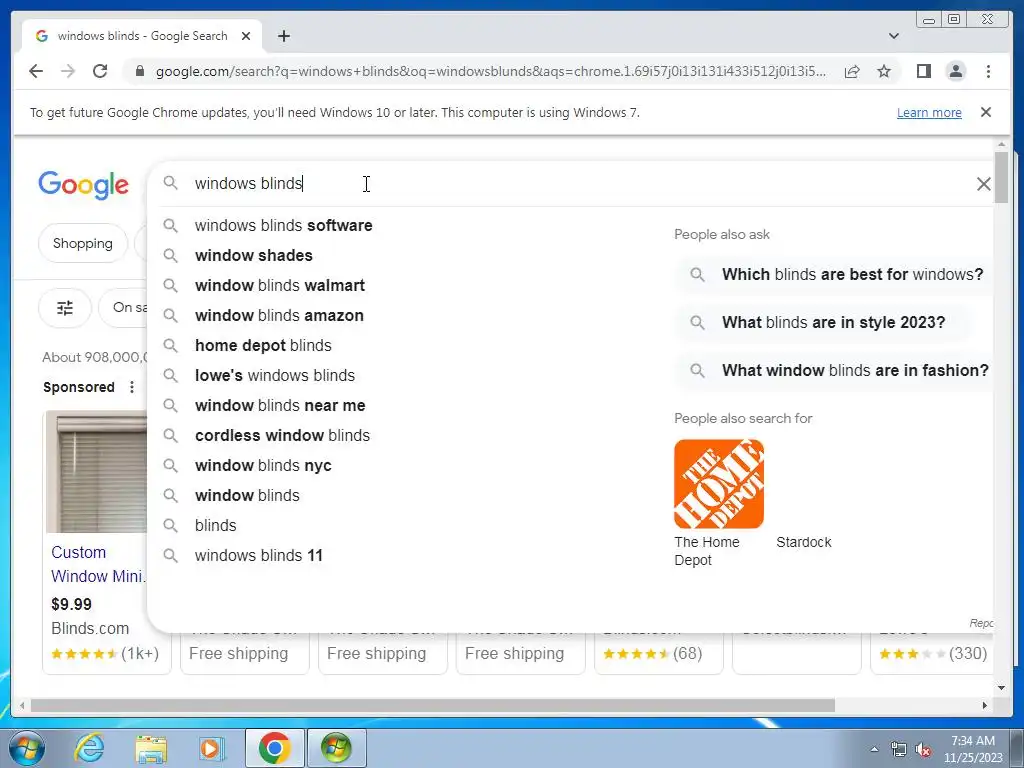
Task: Open the taskbar clock showing 7:34 AM
Action: (x=972, y=749)
